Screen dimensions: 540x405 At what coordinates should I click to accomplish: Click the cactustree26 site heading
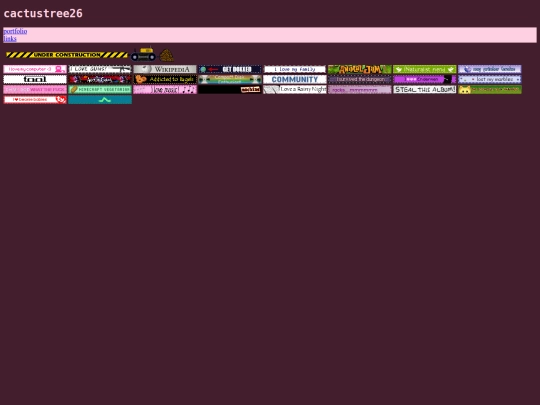[x=43, y=13]
